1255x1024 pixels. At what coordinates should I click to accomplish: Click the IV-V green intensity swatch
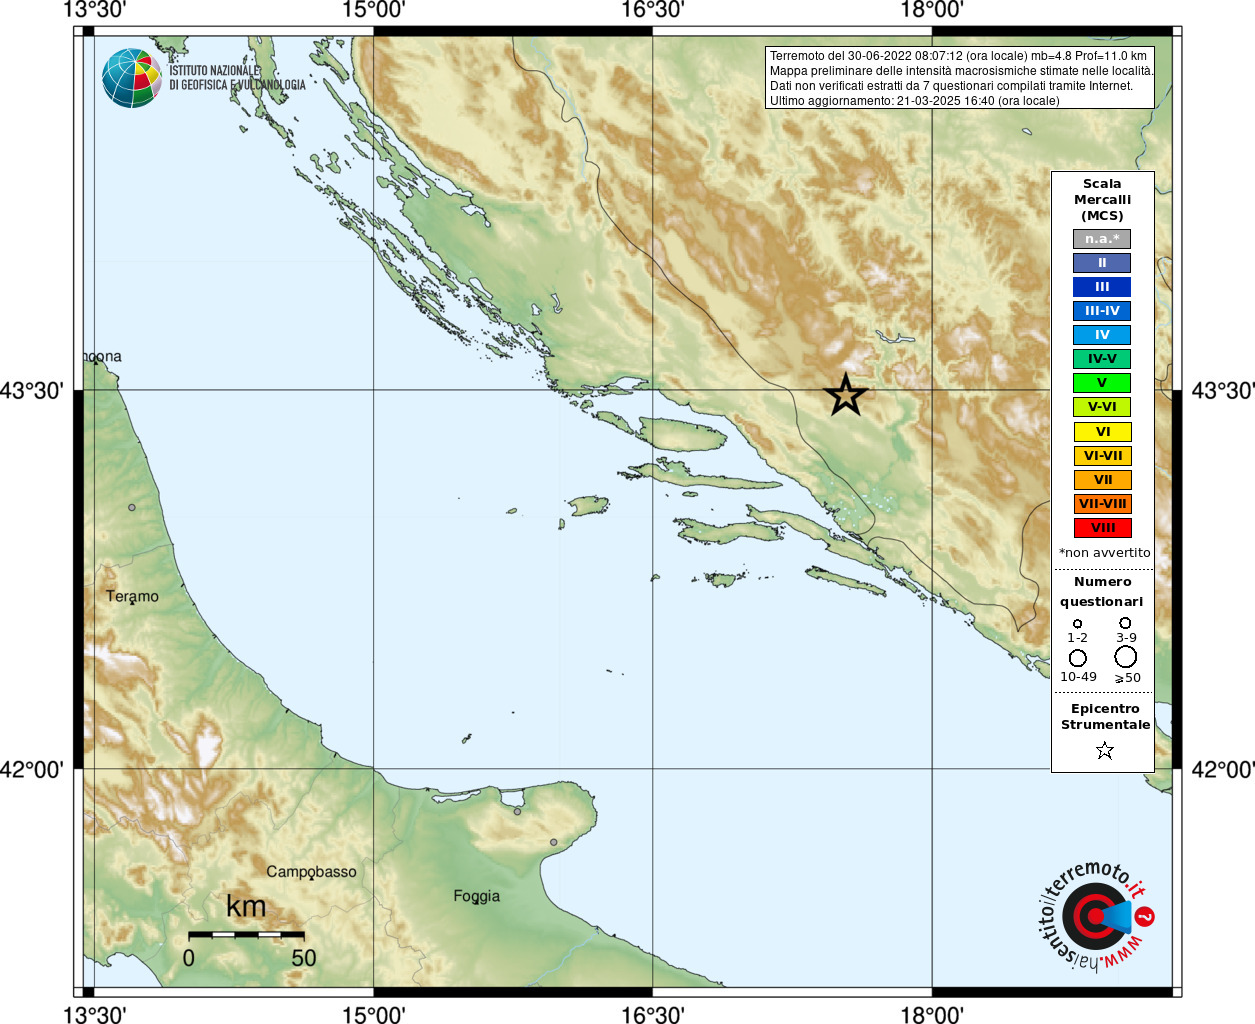1102,359
